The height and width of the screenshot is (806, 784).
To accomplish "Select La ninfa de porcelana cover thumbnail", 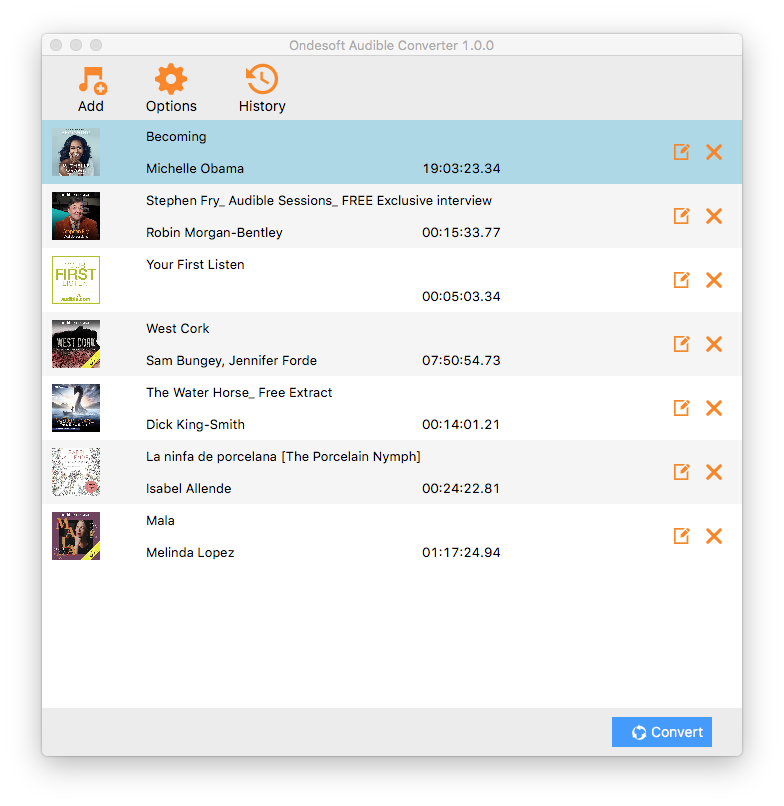I will click(76, 472).
